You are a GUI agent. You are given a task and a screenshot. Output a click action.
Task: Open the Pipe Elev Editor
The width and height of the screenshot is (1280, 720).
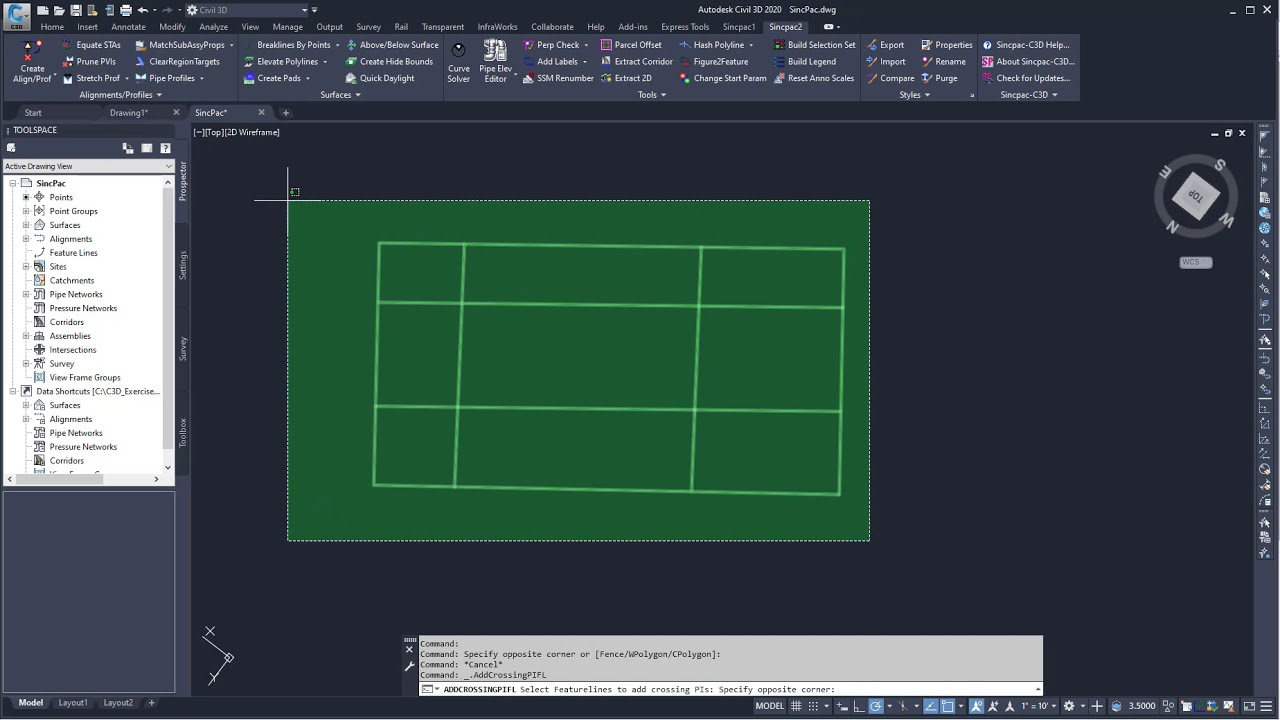tap(495, 61)
